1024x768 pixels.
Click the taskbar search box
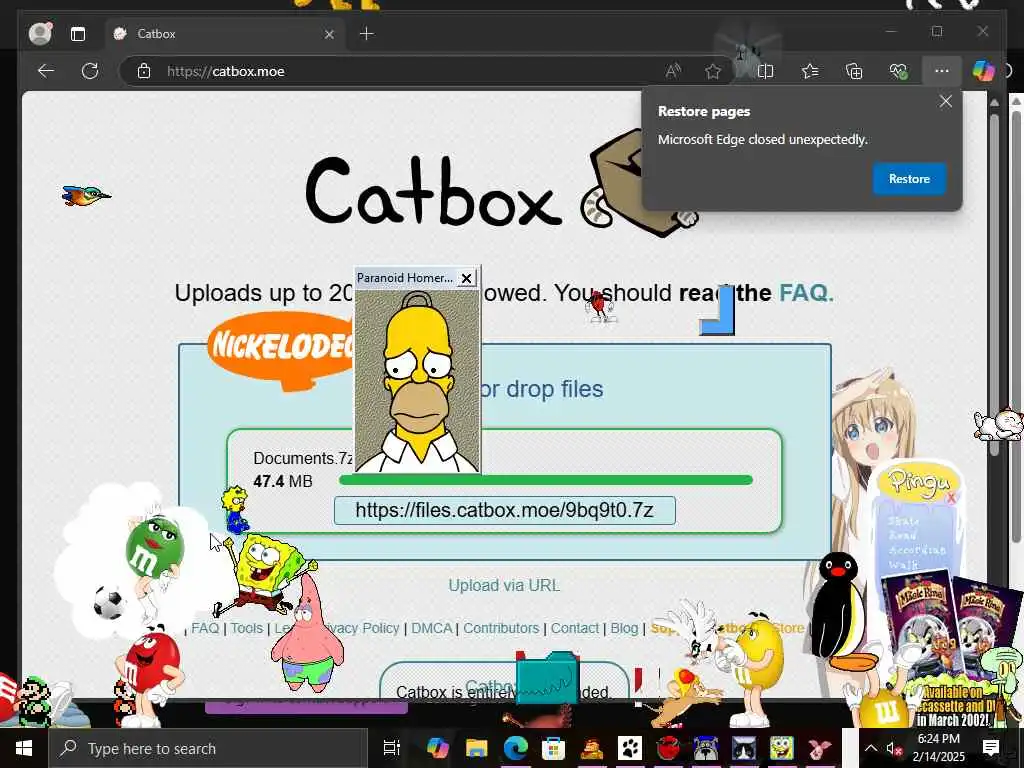pos(208,748)
